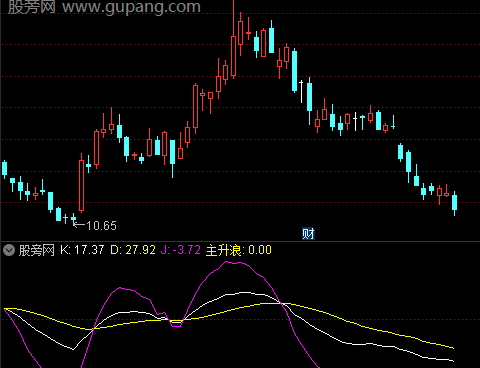Select the white doji candlestick after the peak
Screen dimensions: 480x368
(301, 91)
